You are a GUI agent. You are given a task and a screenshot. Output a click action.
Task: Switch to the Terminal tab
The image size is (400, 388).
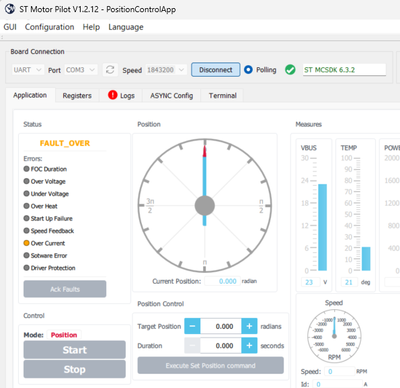pyautogui.click(x=222, y=96)
